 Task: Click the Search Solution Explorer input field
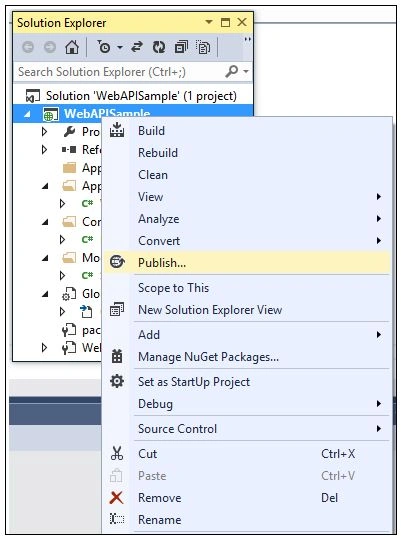click(119, 72)
